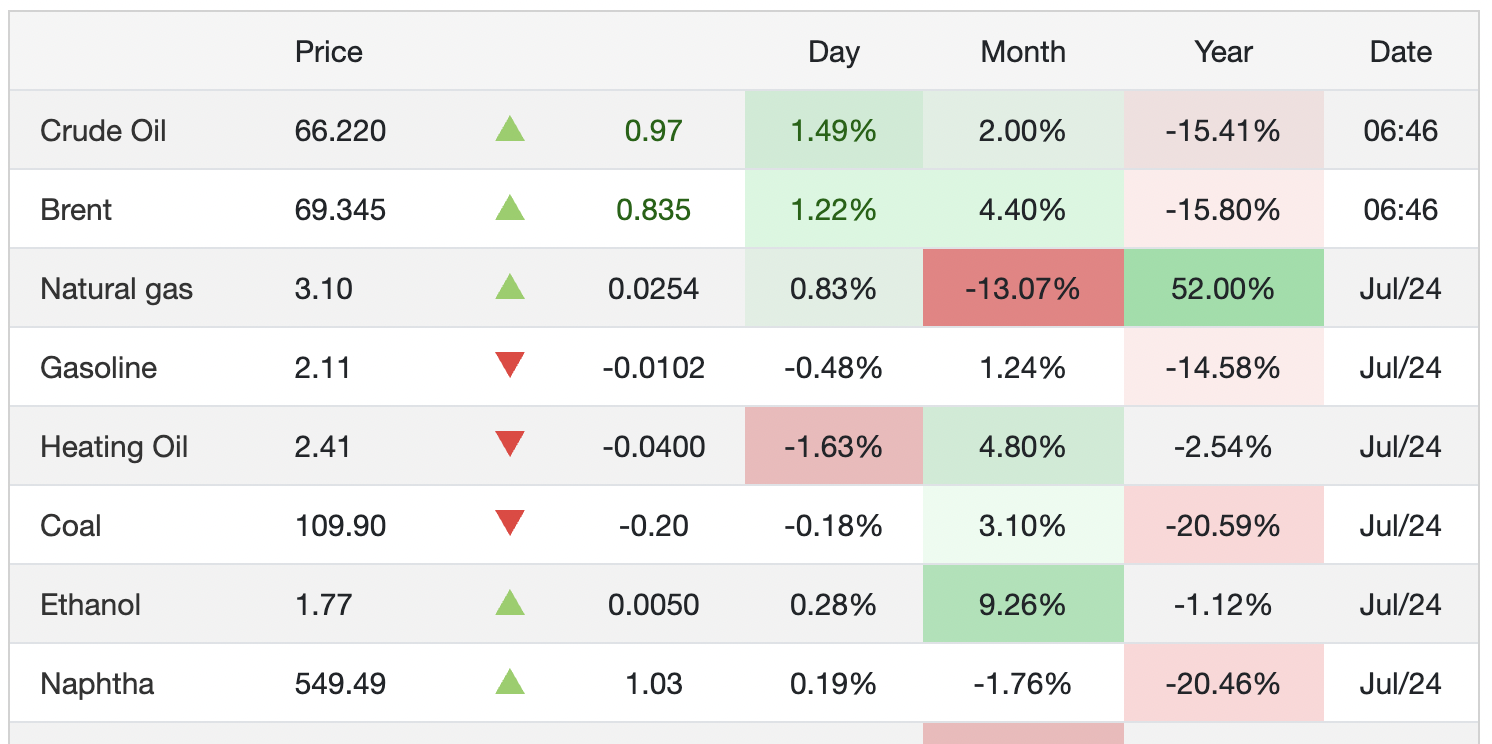Click Heating Oil change value -0.0400
The width and height of the screenshot is (1492, 744).
click(x=654, y=447)
